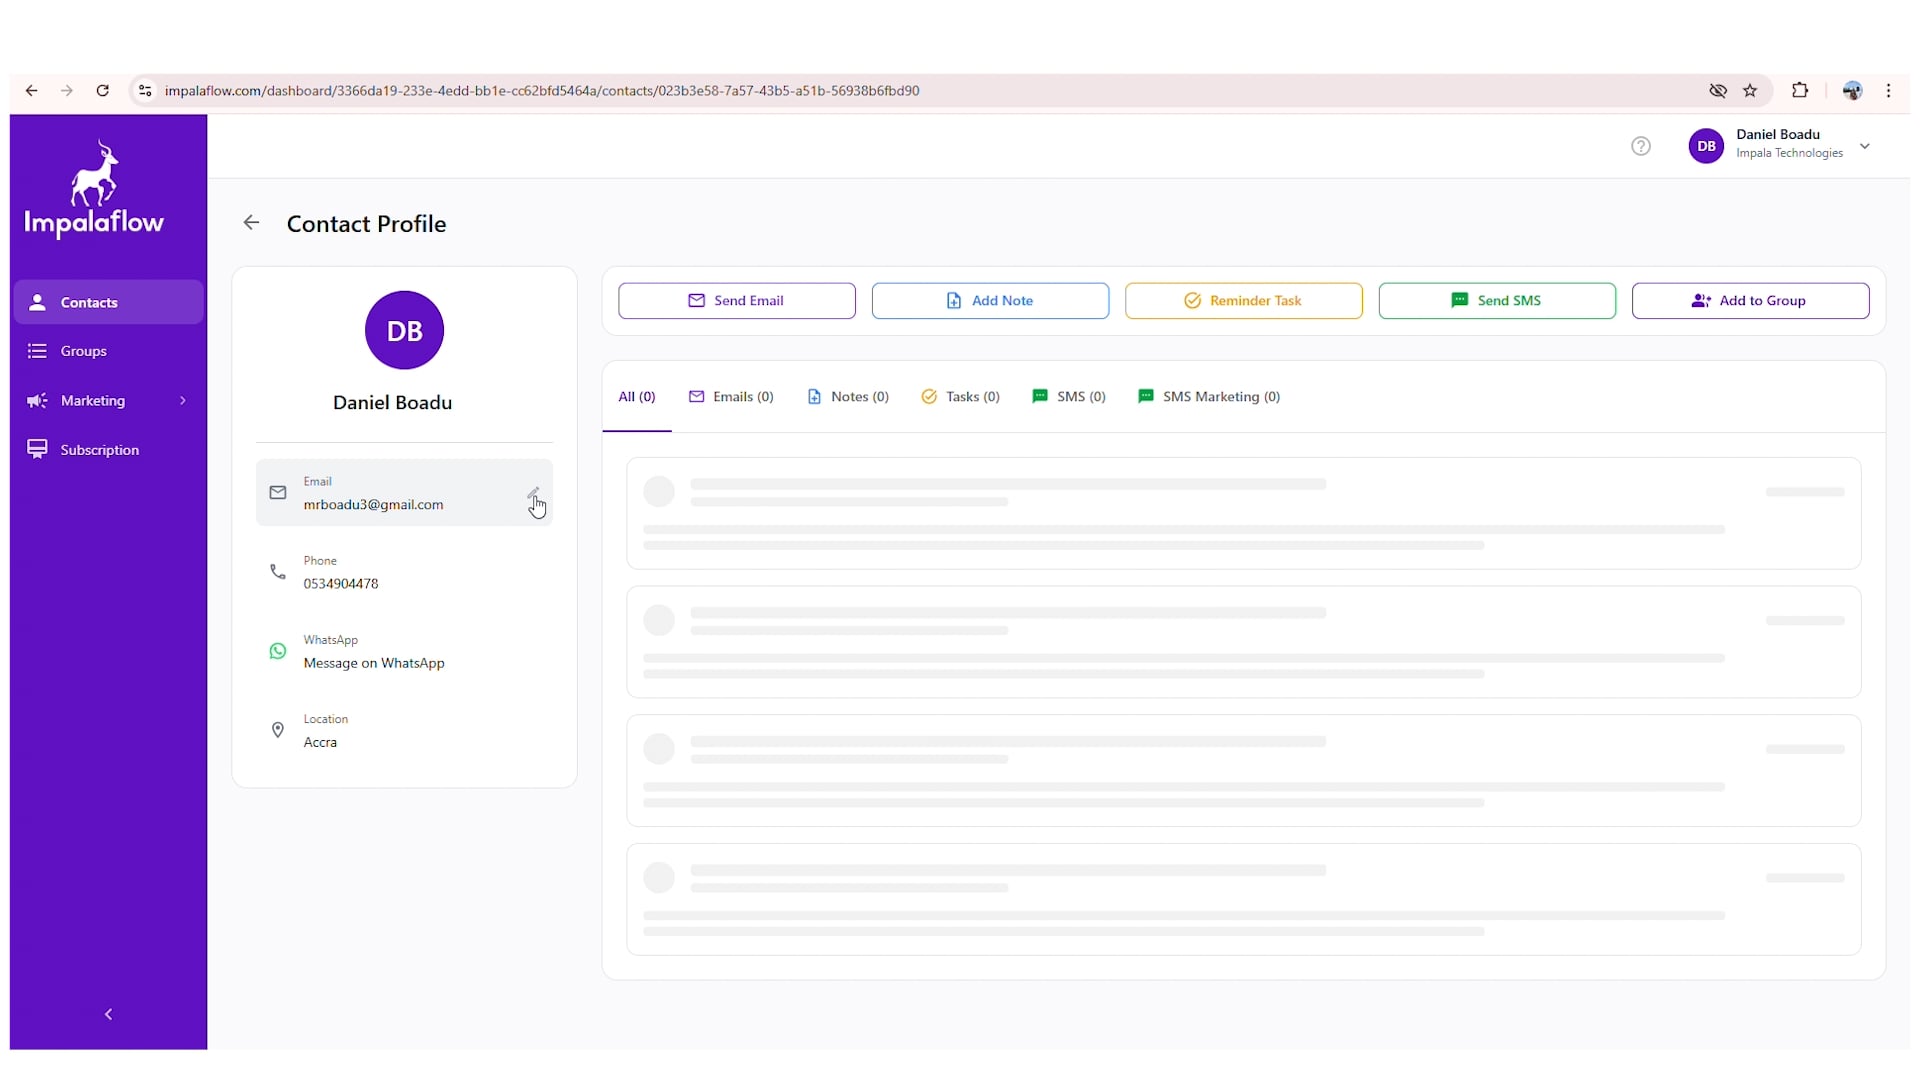Bookmark this page with the star icon
The height and width of the screenshot is (1080, 1920).
(1750, 91)
